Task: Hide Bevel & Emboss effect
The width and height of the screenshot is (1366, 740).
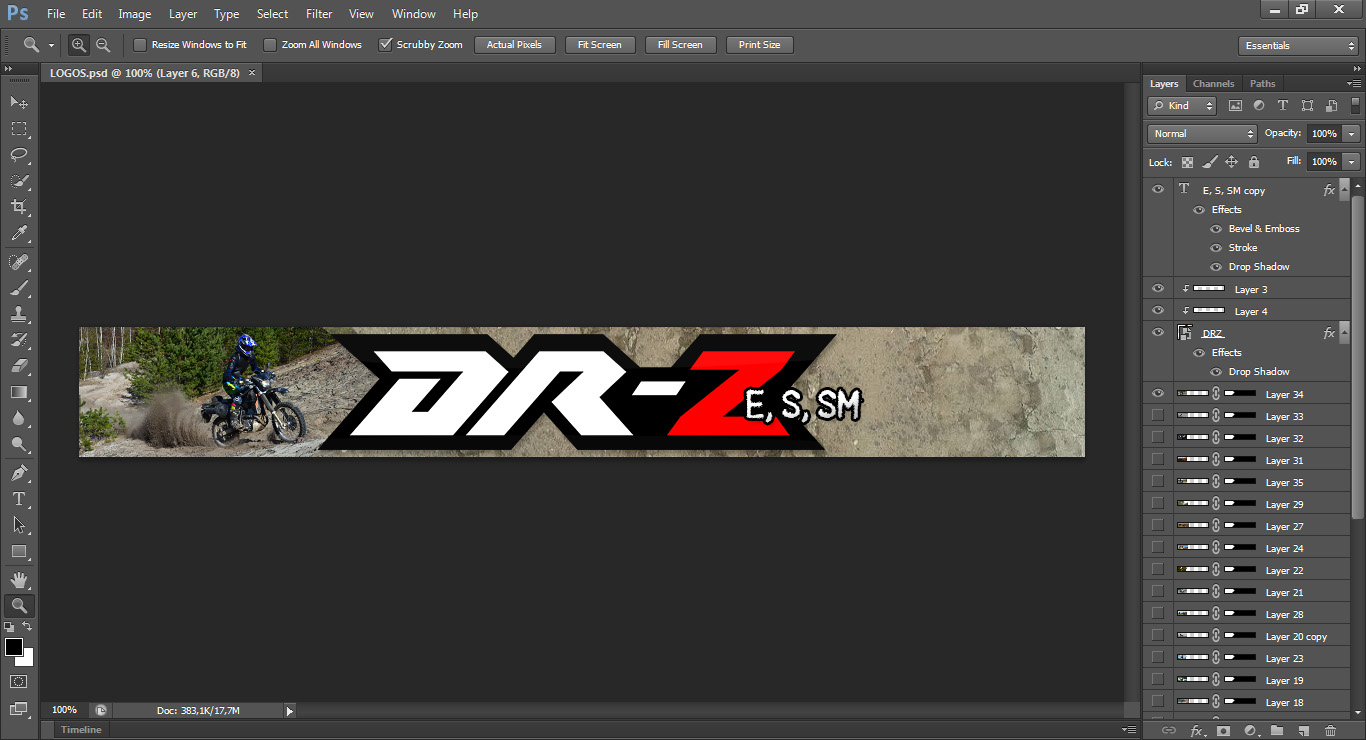Action: click(1217, 229)
